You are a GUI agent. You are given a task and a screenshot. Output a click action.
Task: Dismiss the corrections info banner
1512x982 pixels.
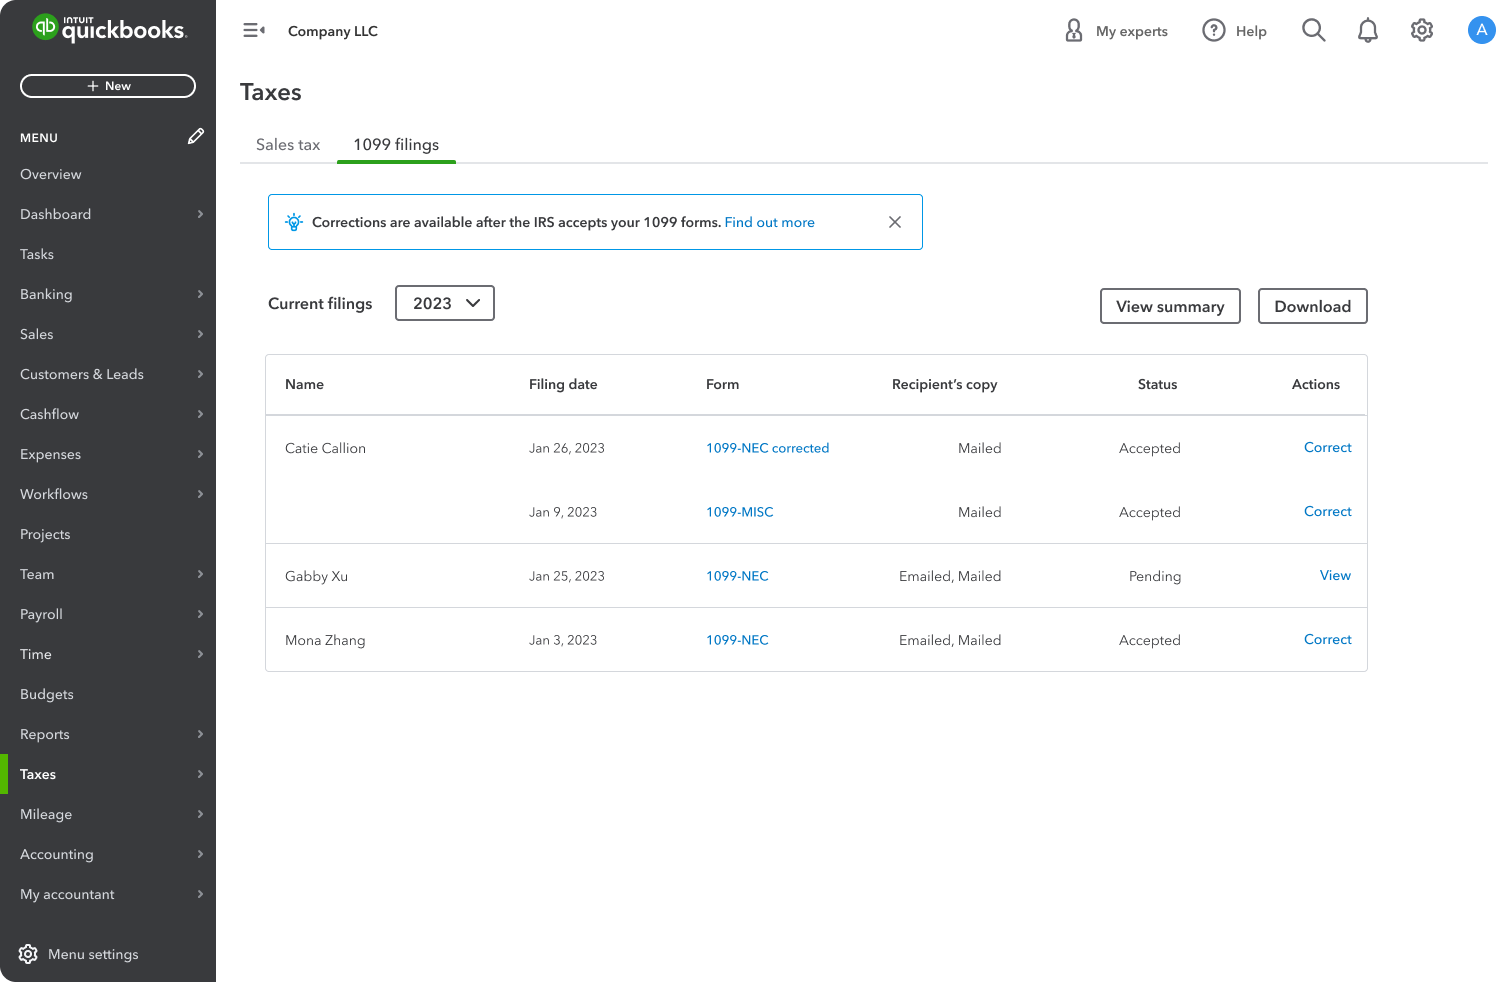[x=895, y=222]
